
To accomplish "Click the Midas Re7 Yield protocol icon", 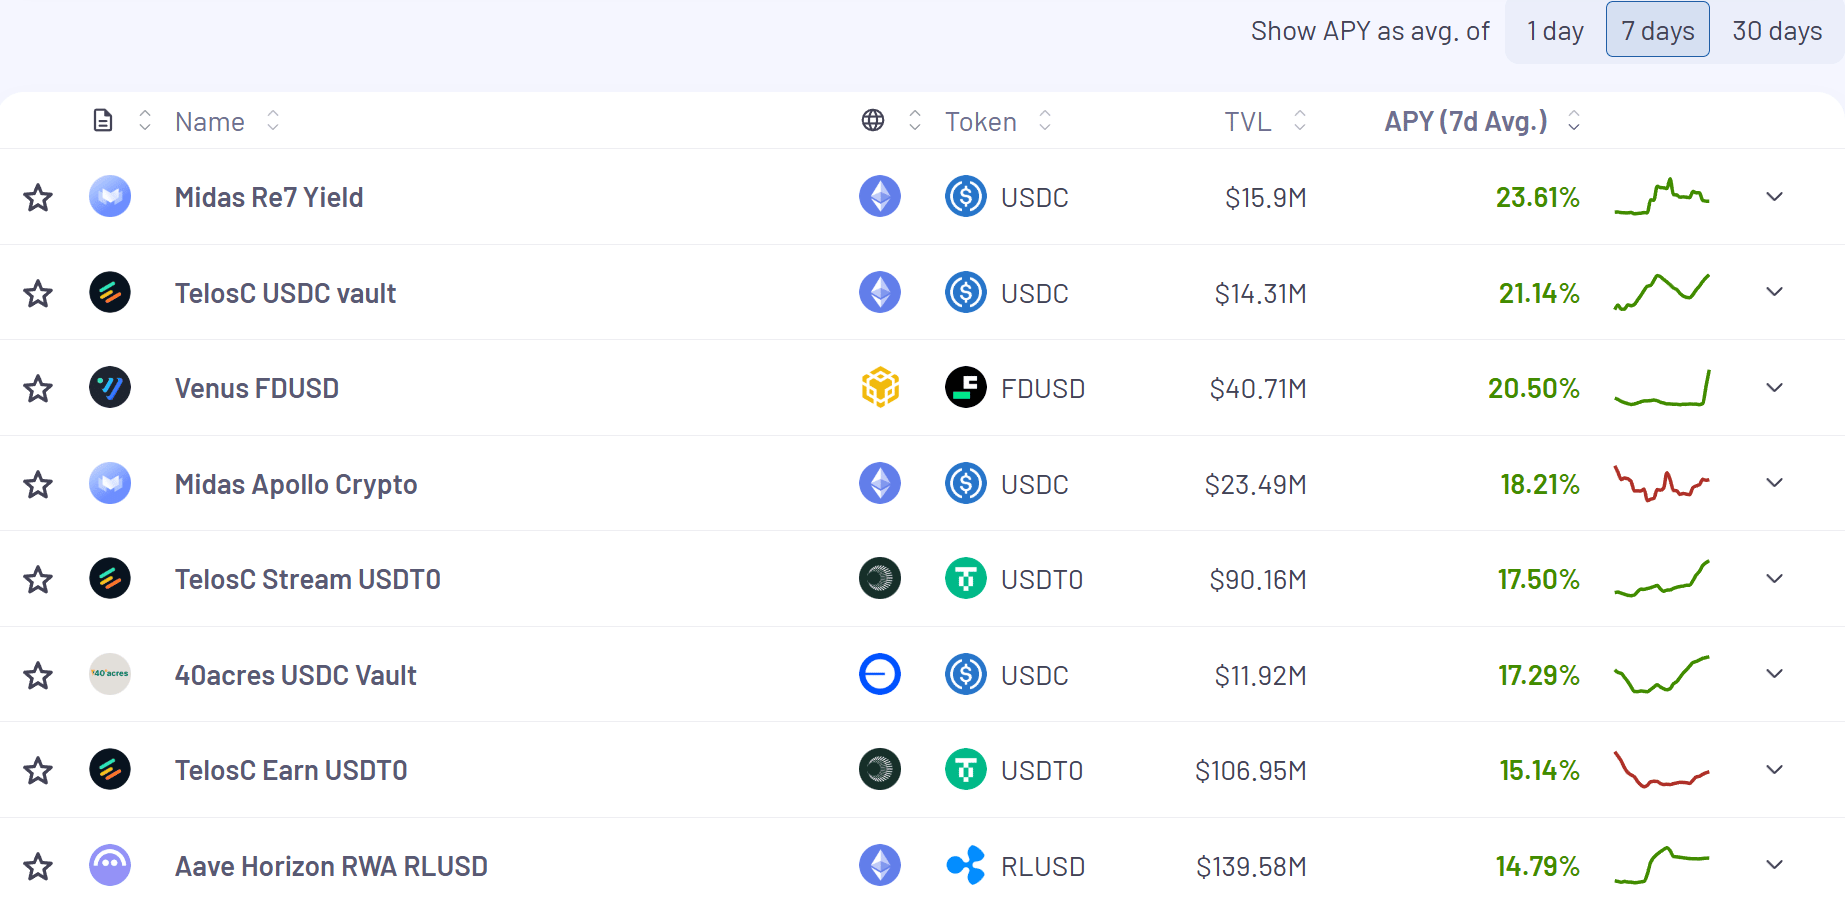I will click(110, 197).
